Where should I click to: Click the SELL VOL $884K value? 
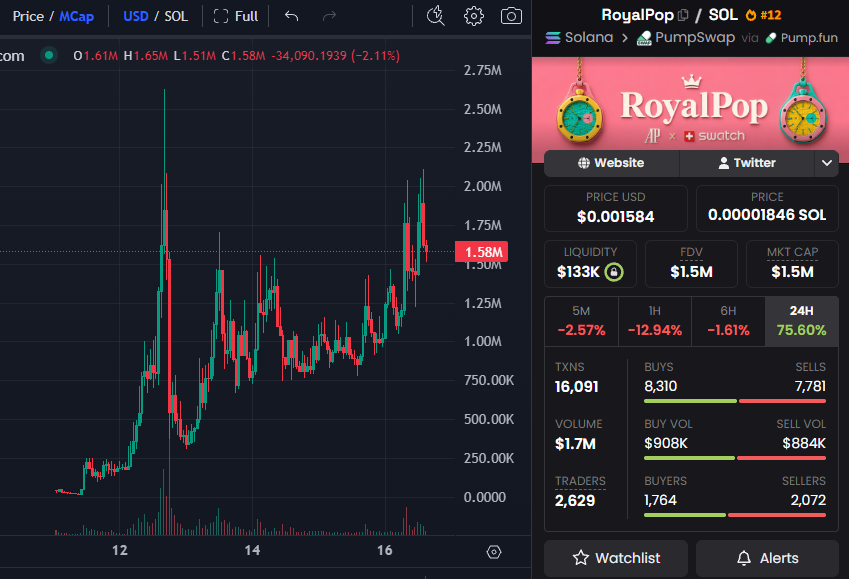pyautogui.click(x=804, y=444)
